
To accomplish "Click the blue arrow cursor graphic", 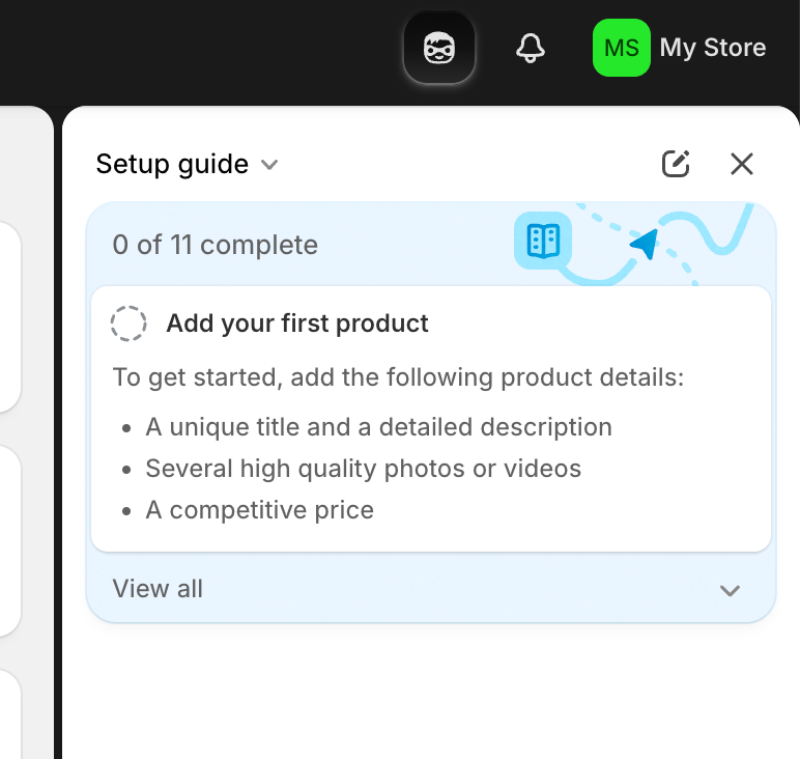I will point(646,243).
